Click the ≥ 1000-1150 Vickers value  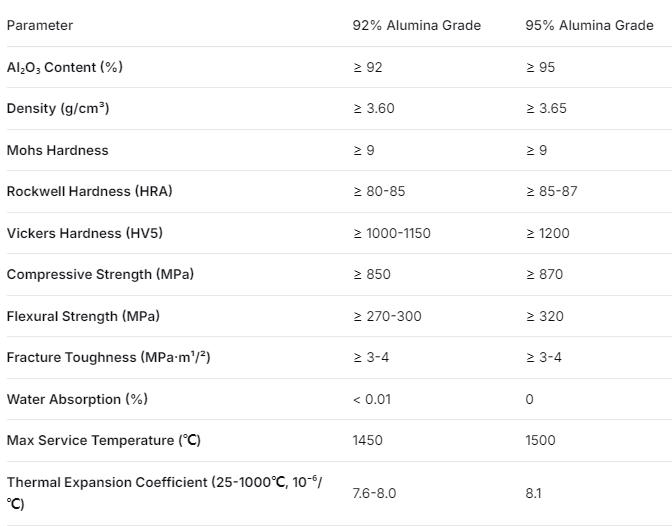click(392, 233)
